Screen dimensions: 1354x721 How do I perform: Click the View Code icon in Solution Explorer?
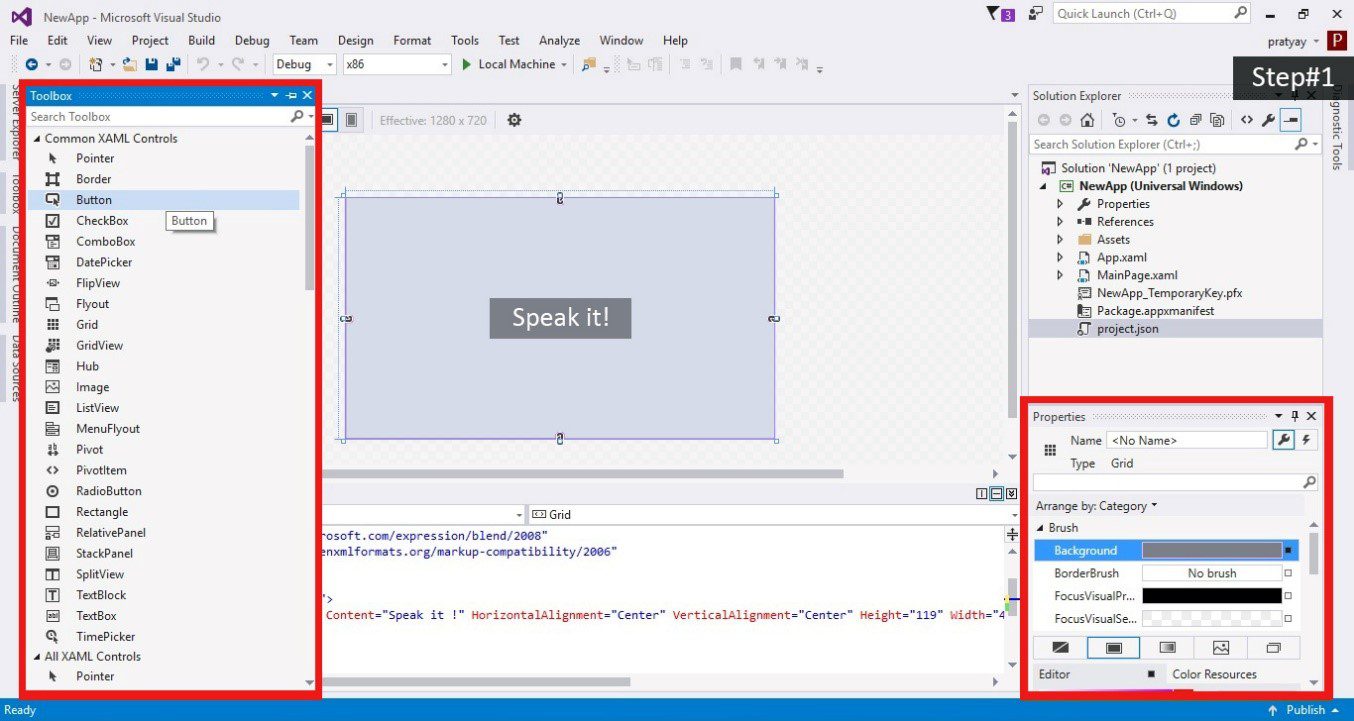(1247, 120)
